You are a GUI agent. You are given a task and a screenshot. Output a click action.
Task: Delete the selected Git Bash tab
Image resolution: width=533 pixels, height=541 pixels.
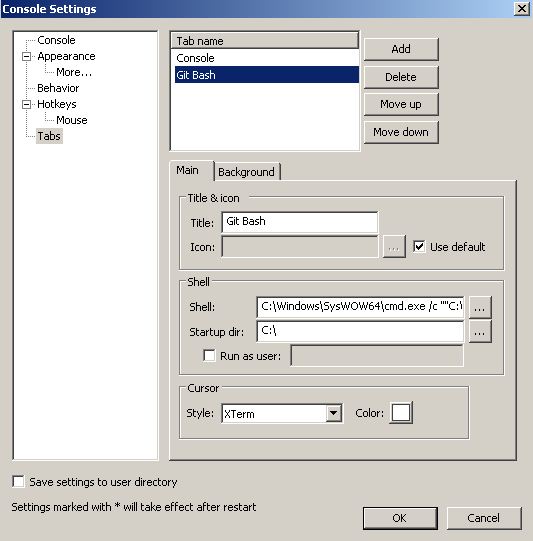click(401, 77)
